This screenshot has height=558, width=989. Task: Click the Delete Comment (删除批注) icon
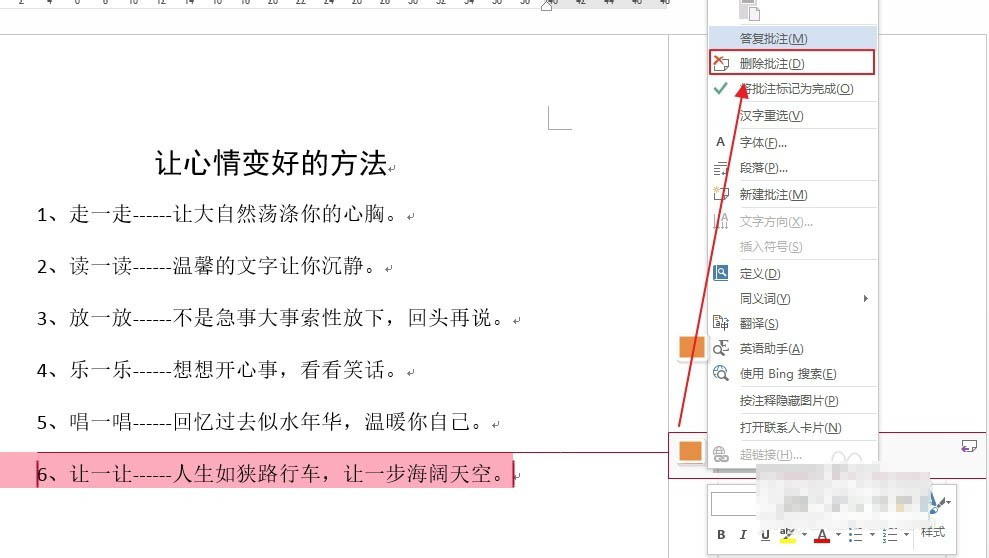tap(720, 63)
